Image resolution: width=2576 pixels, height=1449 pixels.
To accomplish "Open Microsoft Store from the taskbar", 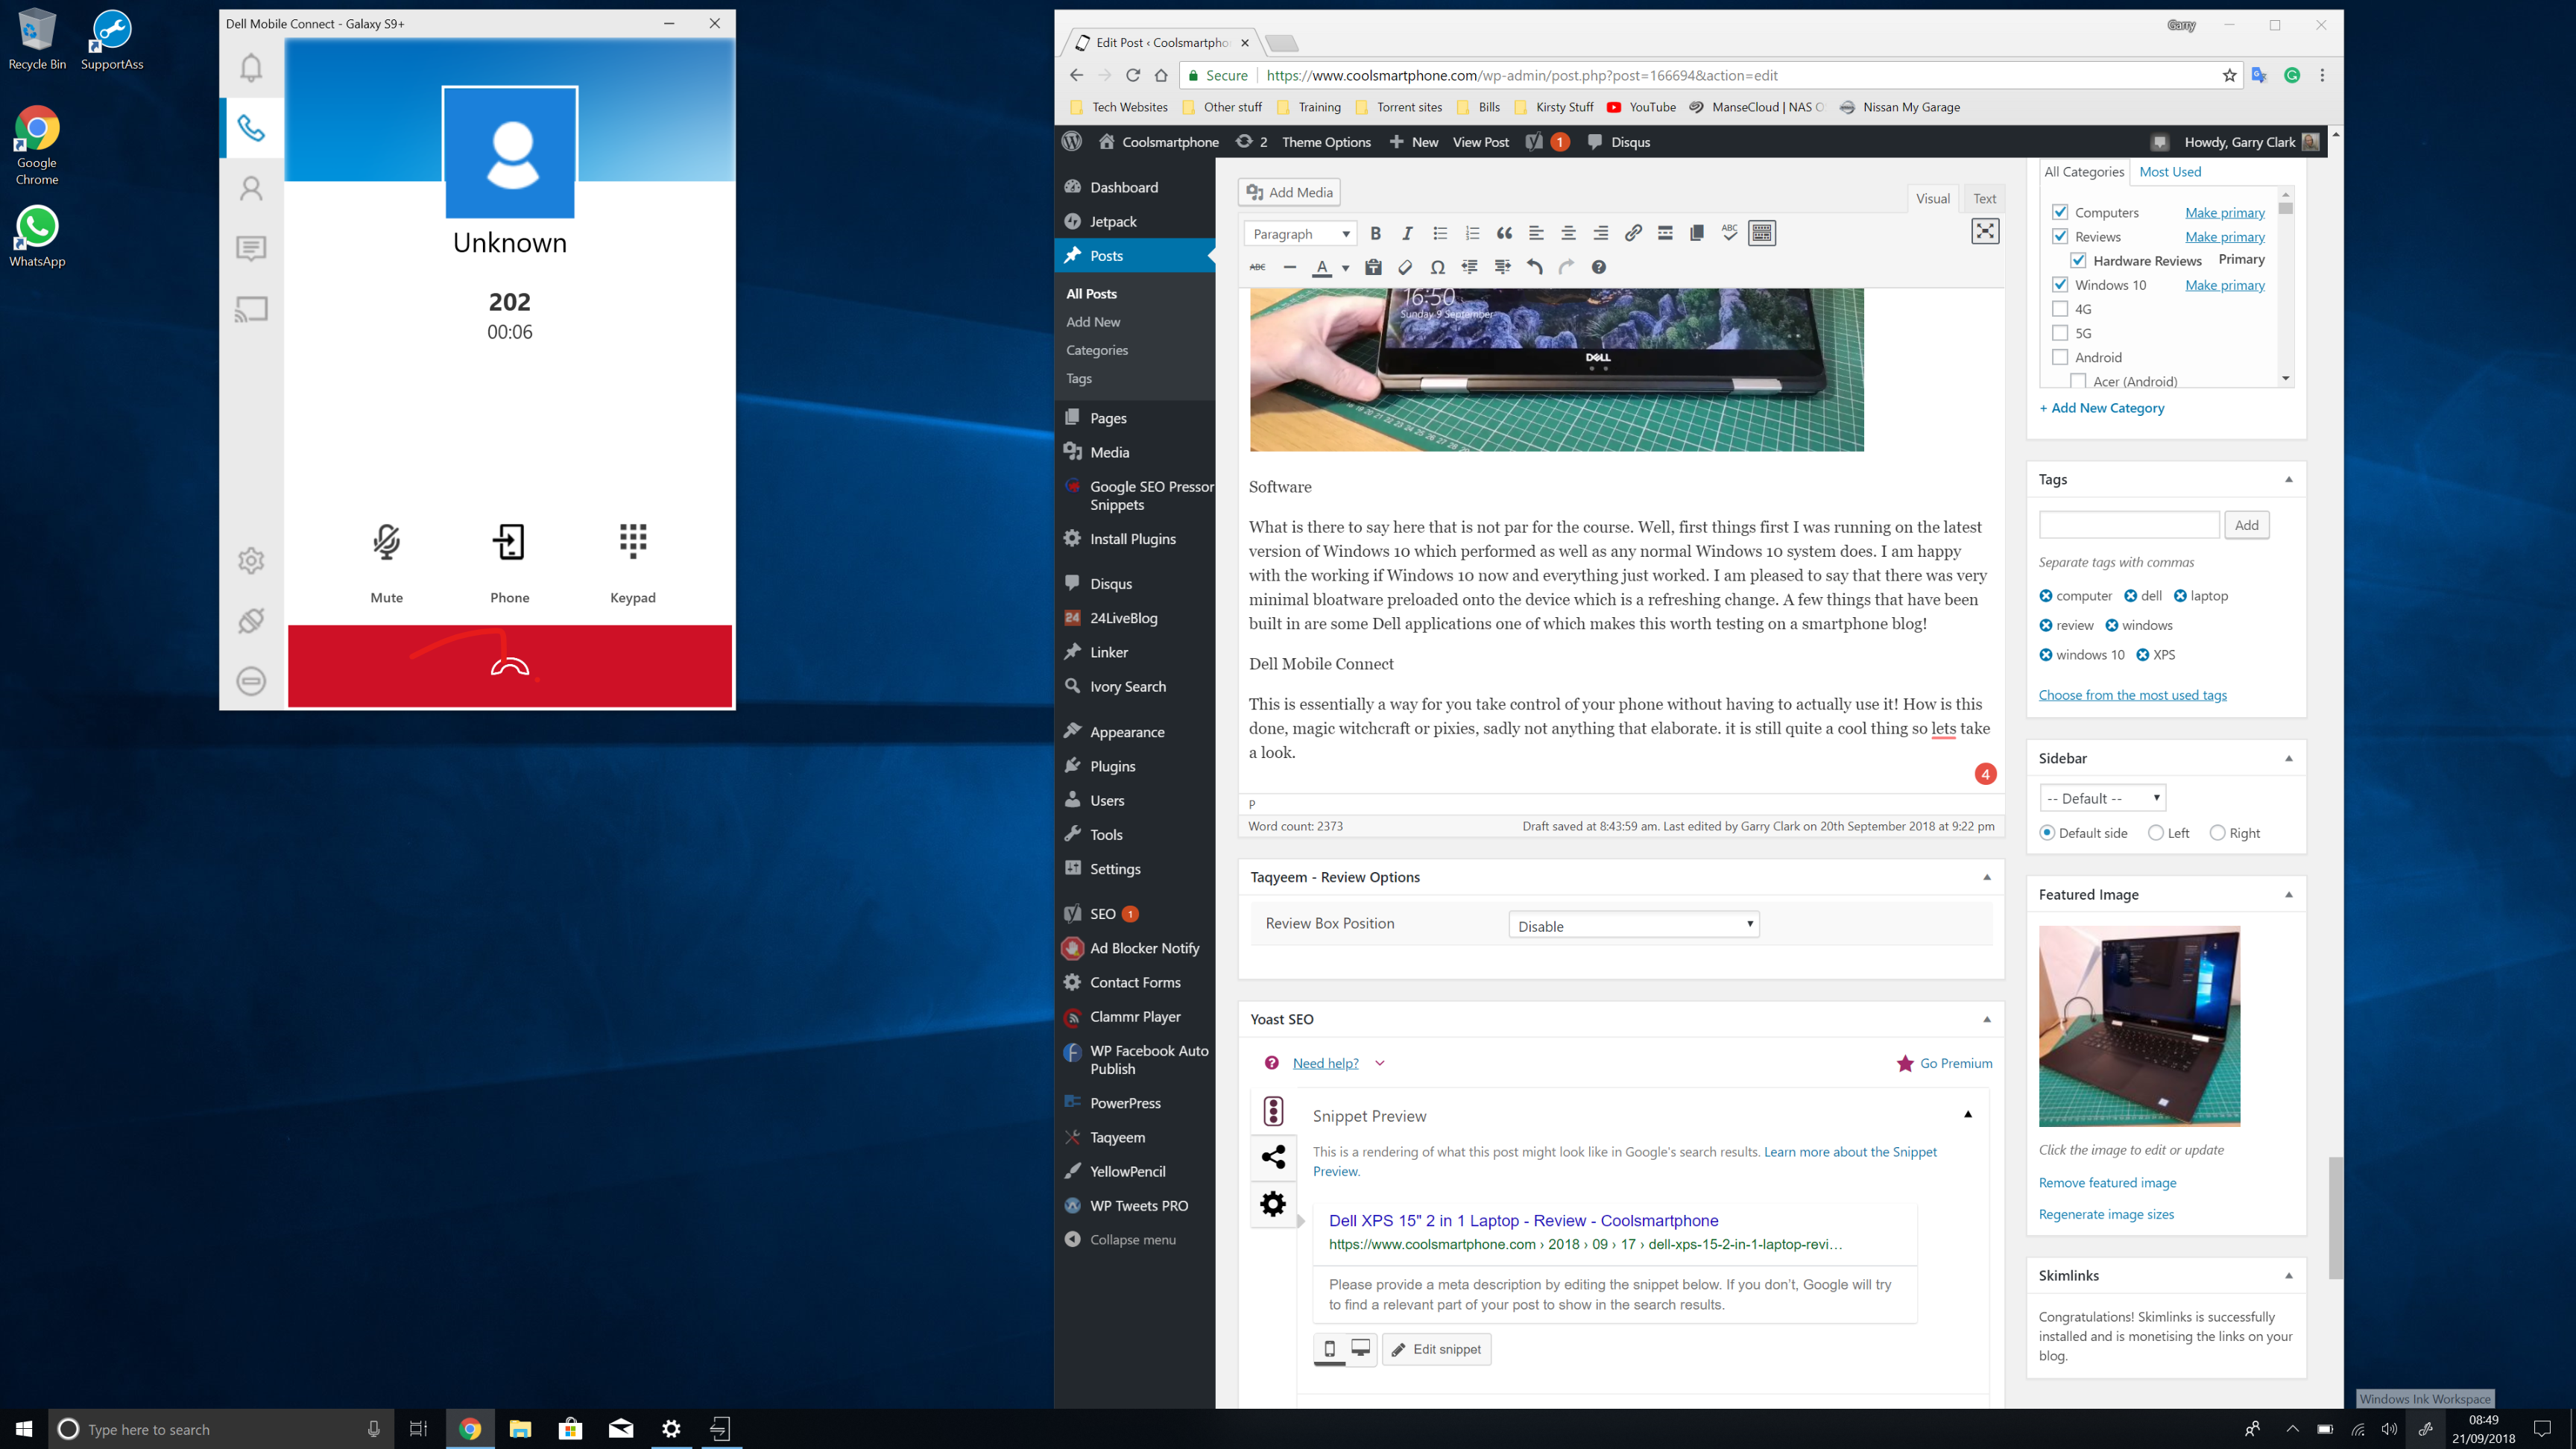I will 570,1428.
